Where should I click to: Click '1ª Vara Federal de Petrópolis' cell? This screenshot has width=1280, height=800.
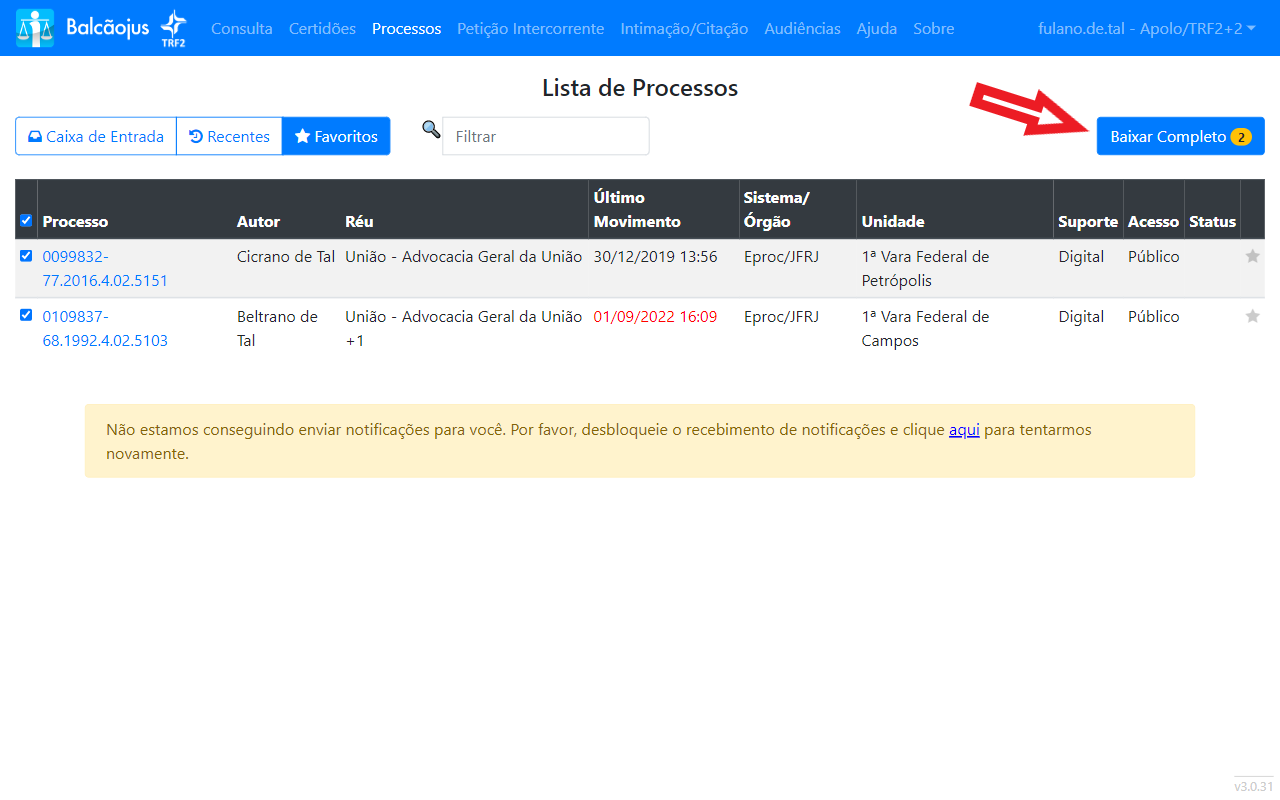[925, 269]
